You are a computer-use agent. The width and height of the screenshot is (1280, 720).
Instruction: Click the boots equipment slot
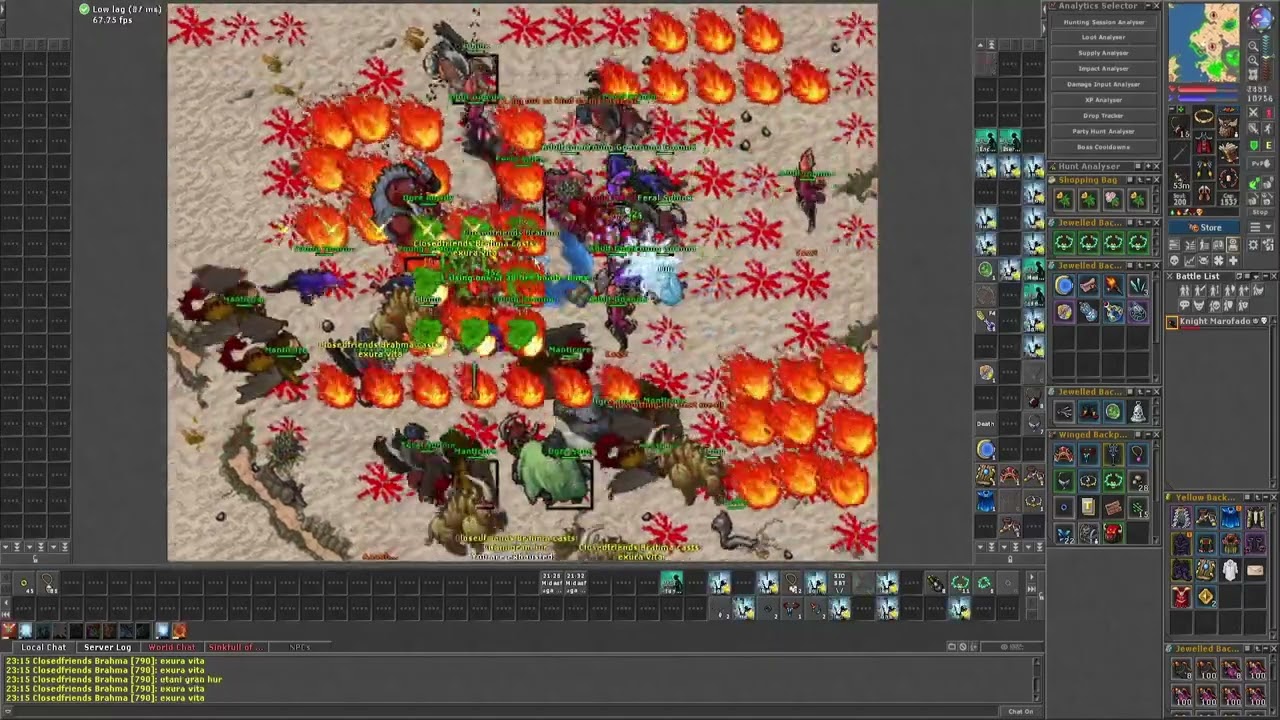coord(1203,193)
